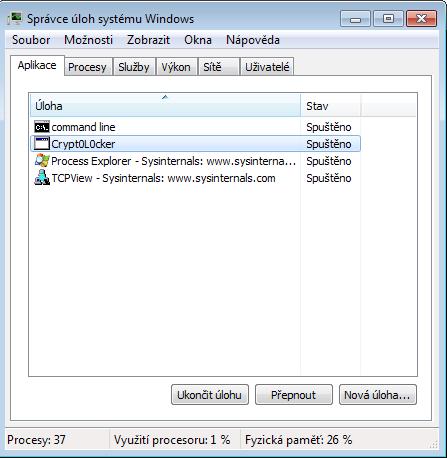Click the Ukončit úlohu button
Viewport: 447px width, 458px height.
(210, 395)
